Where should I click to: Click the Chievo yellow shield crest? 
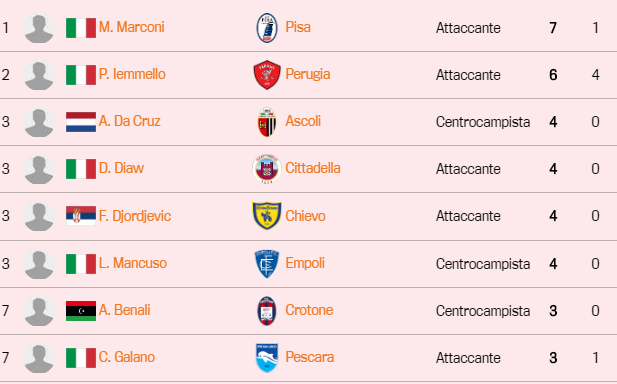click(x=267, y=216)
